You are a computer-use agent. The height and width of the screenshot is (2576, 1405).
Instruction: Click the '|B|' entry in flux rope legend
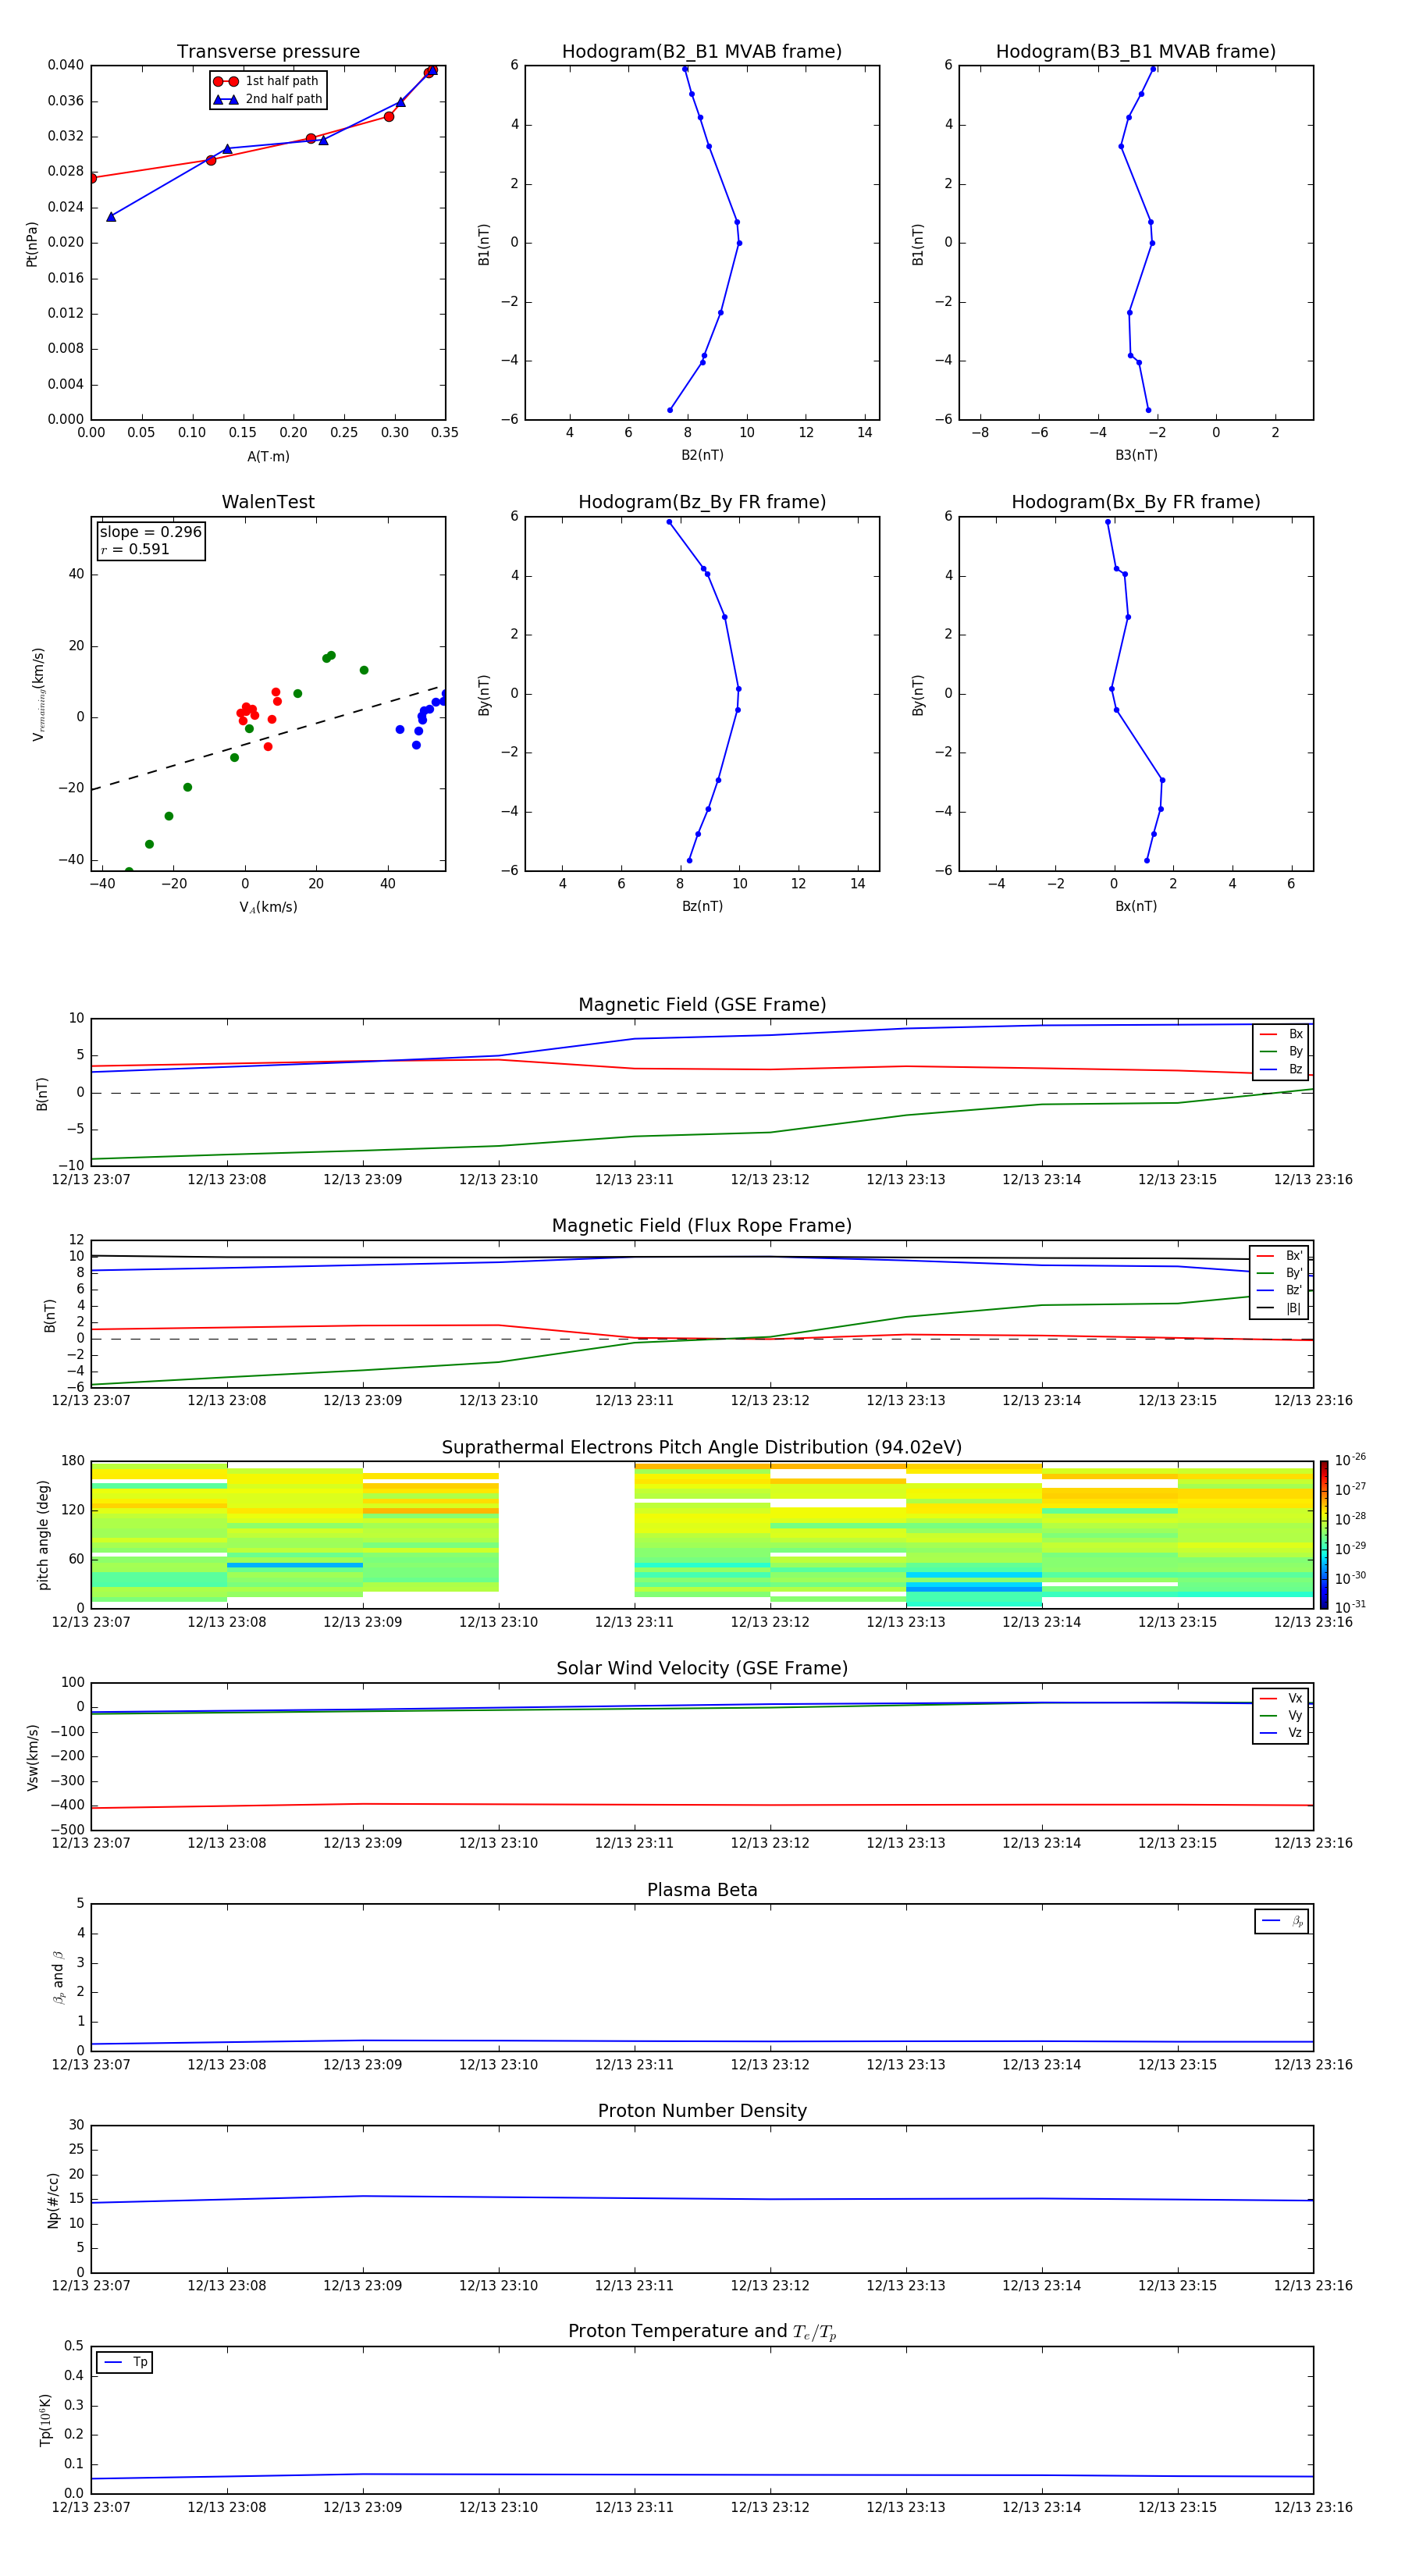click(x=1280, y=1308)
